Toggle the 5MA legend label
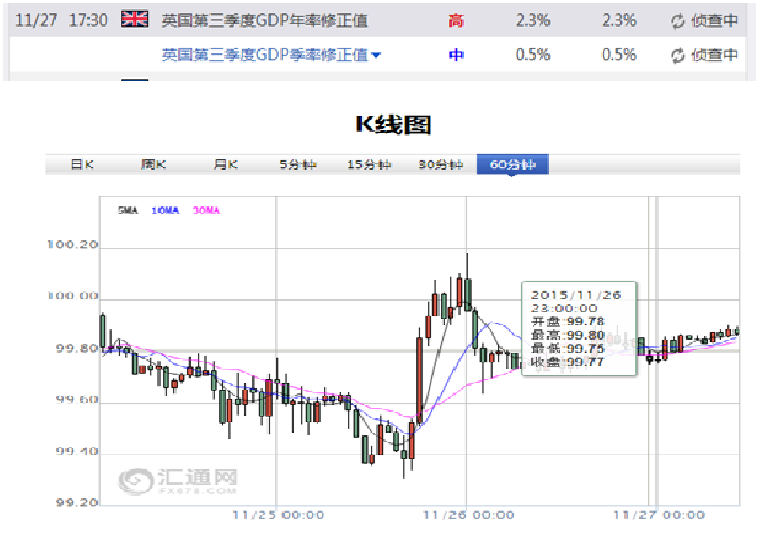 click(128, 211)
